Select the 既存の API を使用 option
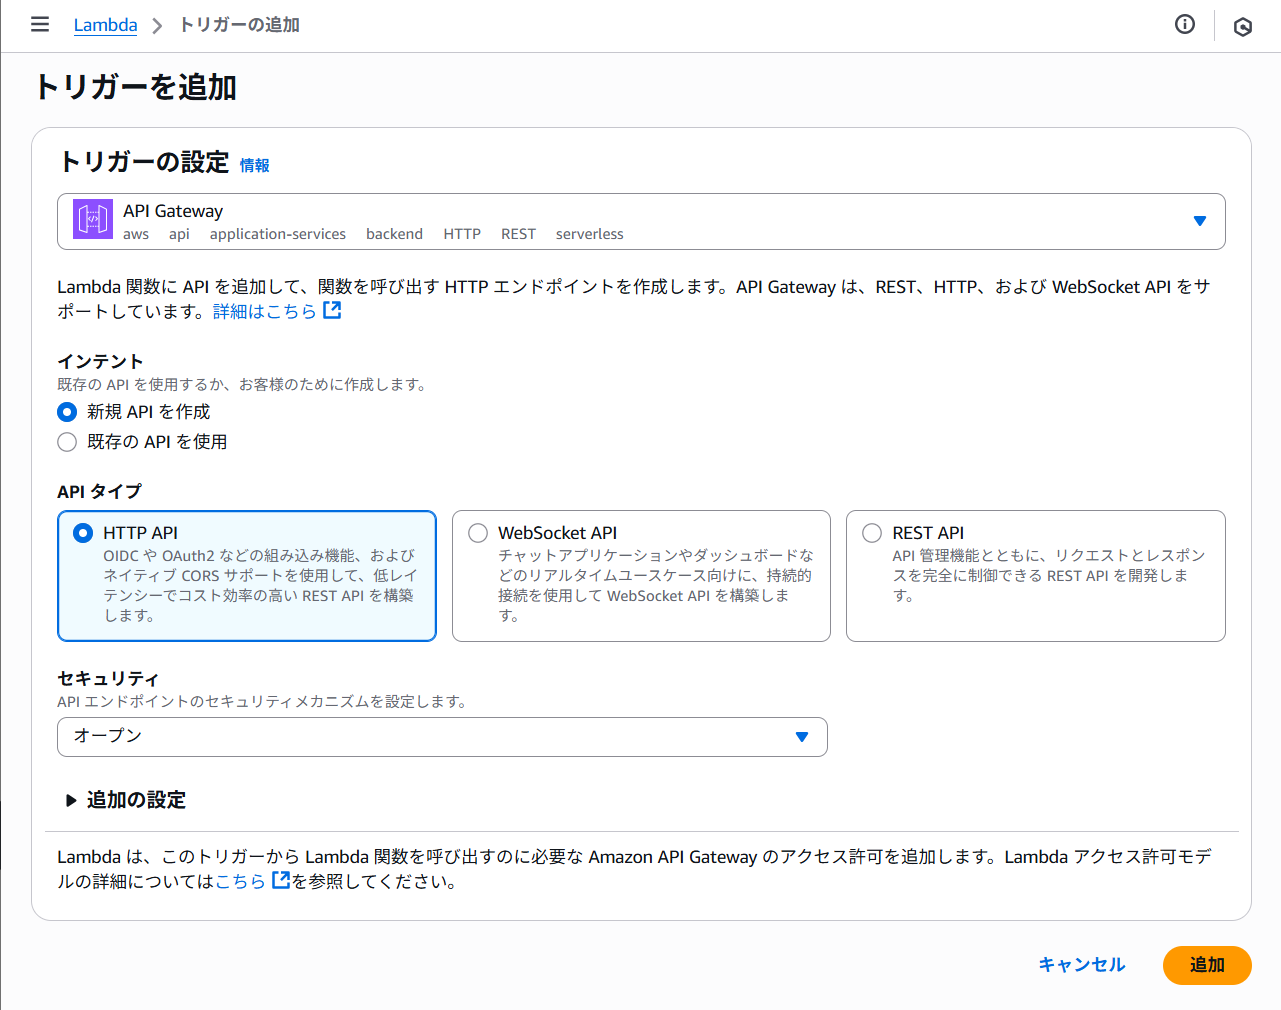Viewport: 1281px width, 1010px height. [67, 442]
